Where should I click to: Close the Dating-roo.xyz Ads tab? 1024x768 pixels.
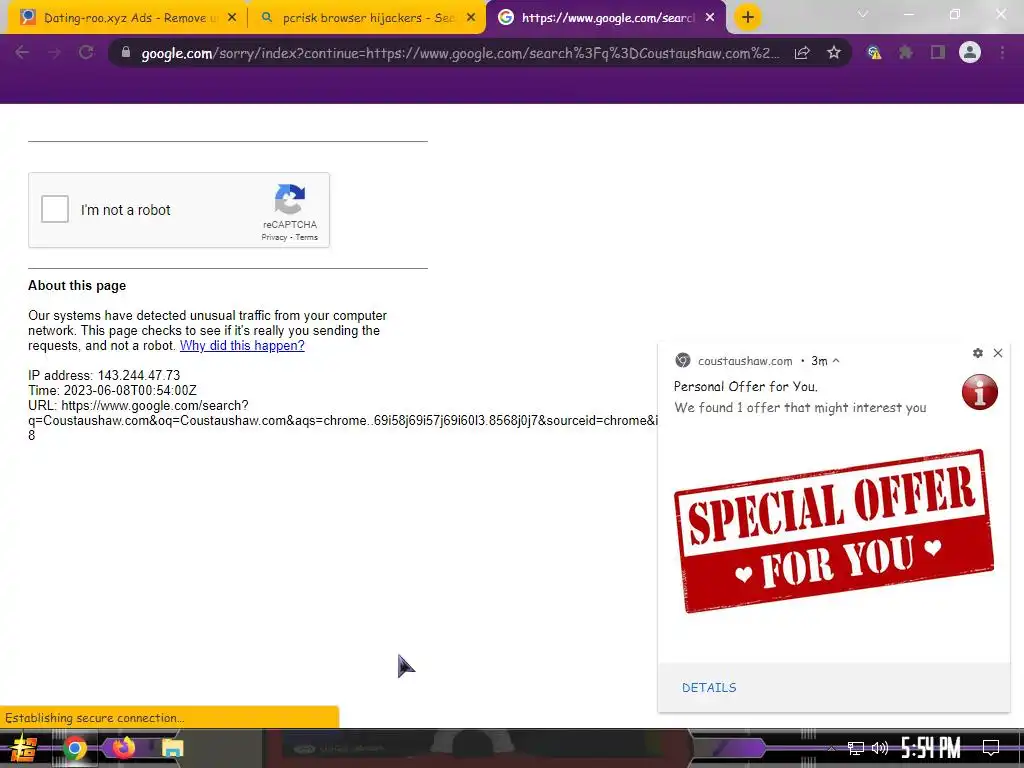tap(232, 18)
